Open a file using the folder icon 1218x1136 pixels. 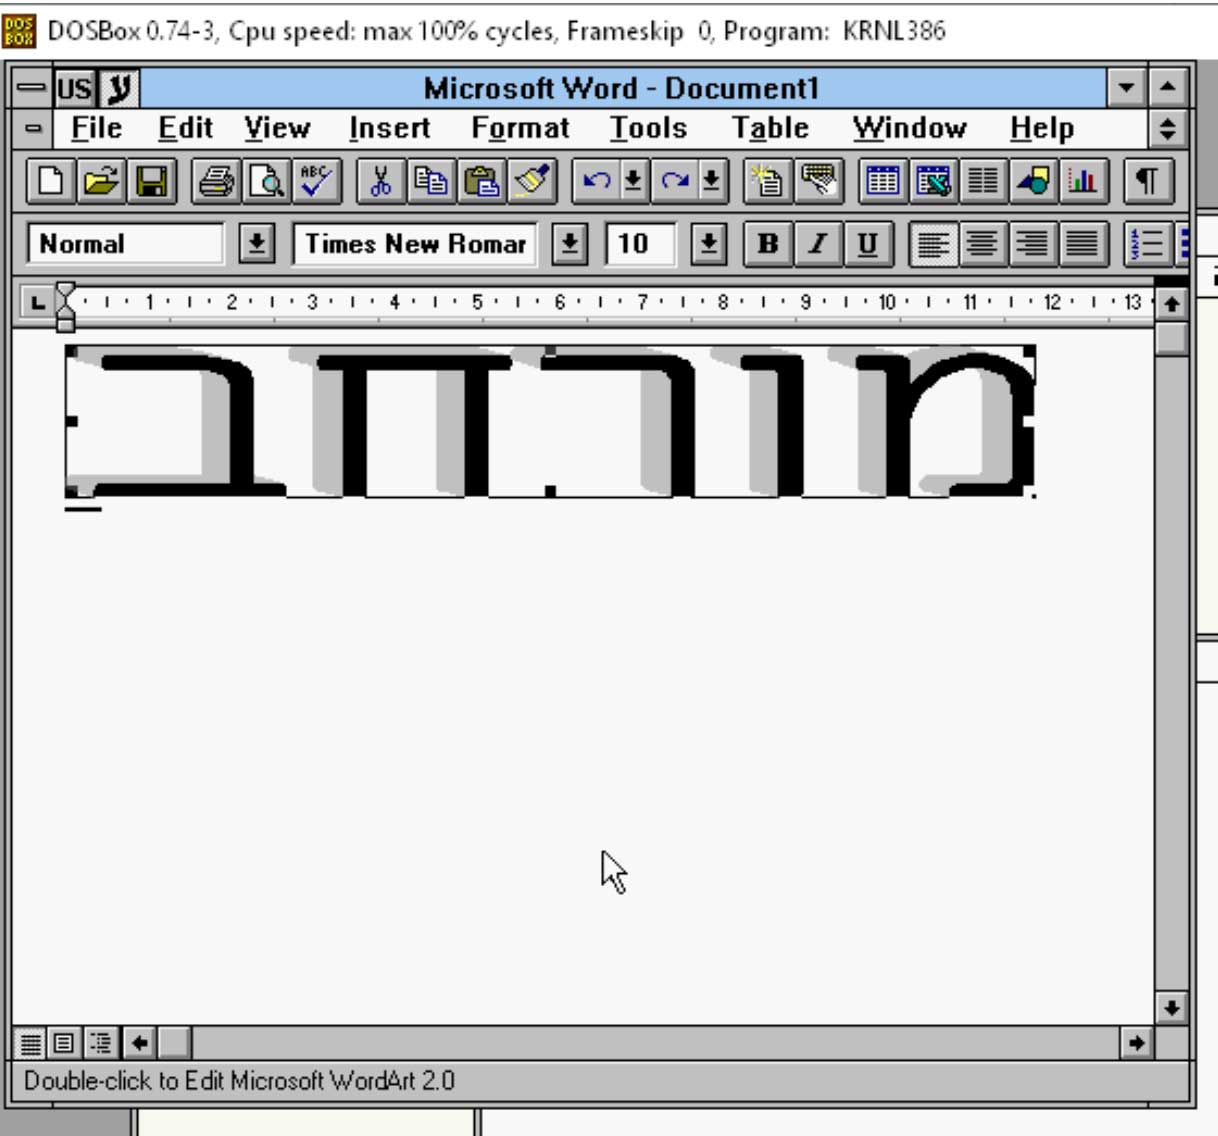[101, 182]
